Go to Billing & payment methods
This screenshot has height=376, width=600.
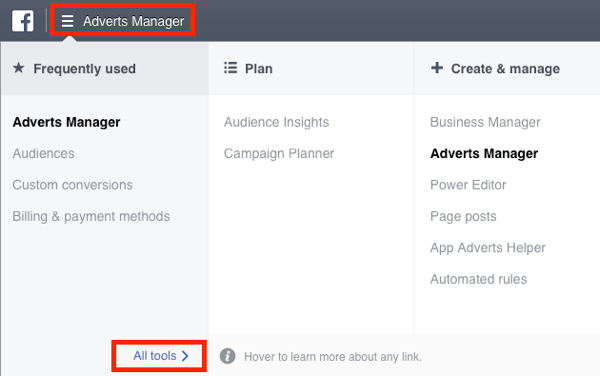[x=91, y=216]
